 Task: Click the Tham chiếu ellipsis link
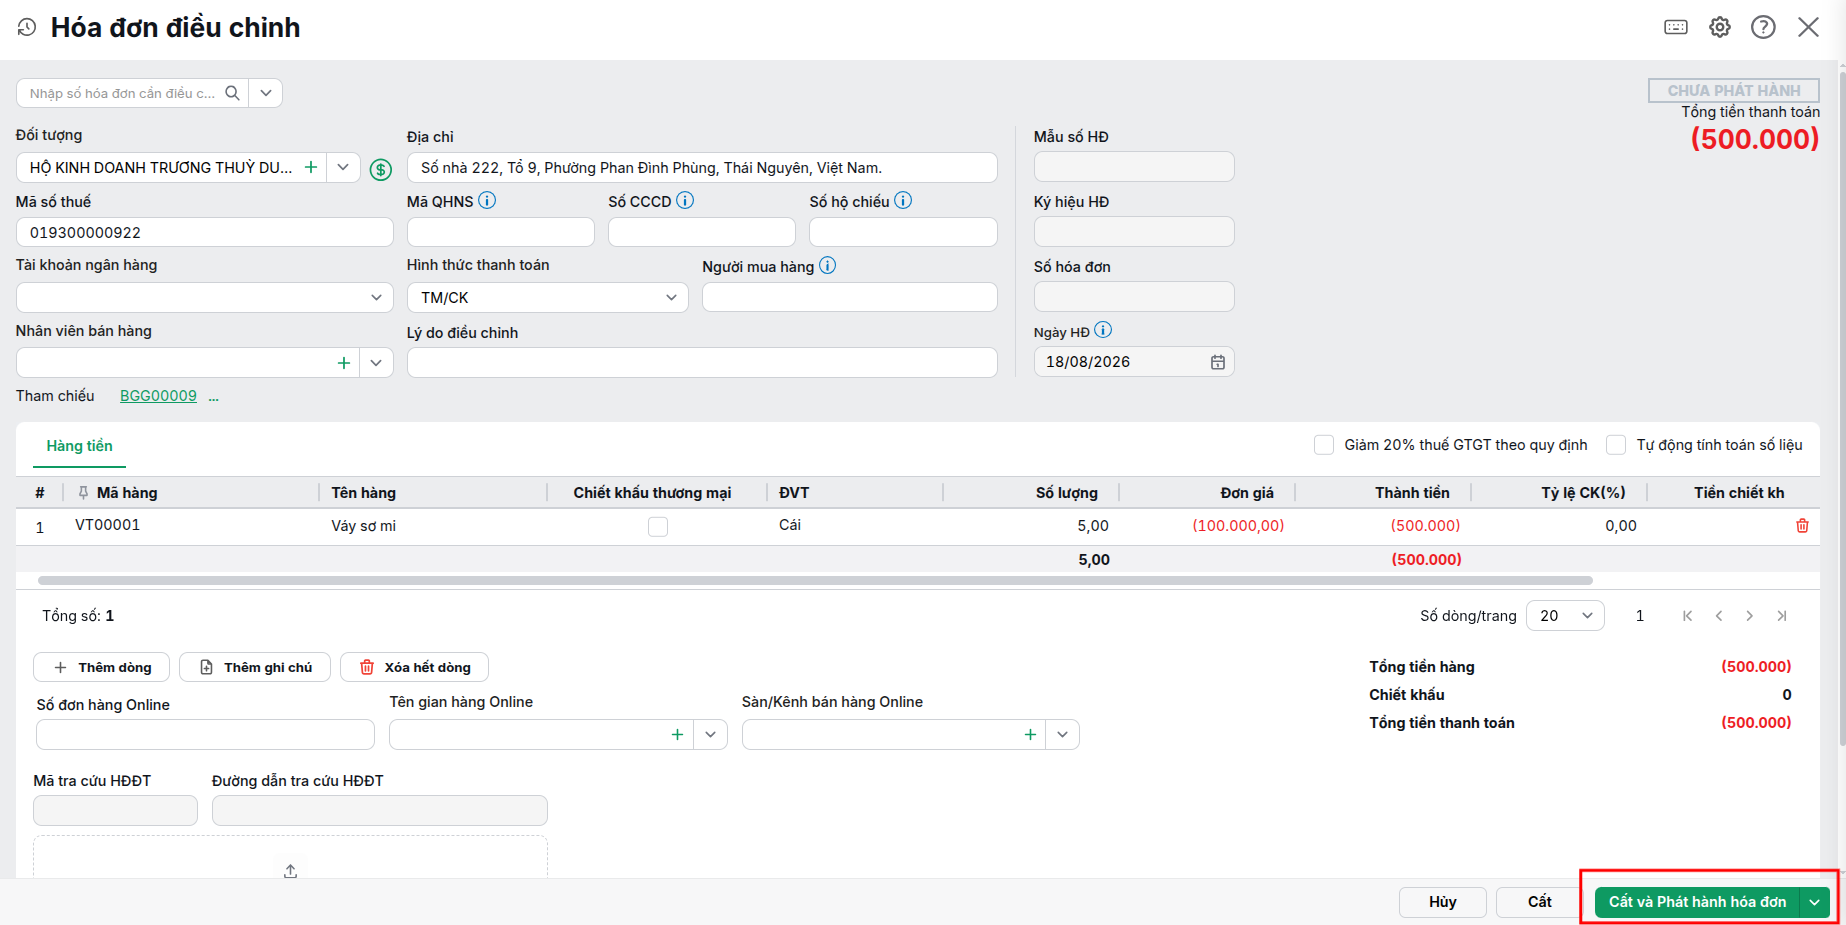[x=214, y=397]
